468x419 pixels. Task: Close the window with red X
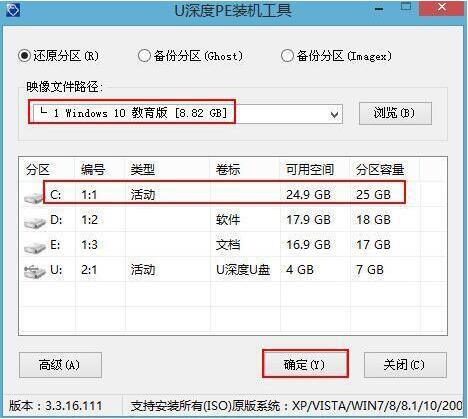(x=442, y=7)
